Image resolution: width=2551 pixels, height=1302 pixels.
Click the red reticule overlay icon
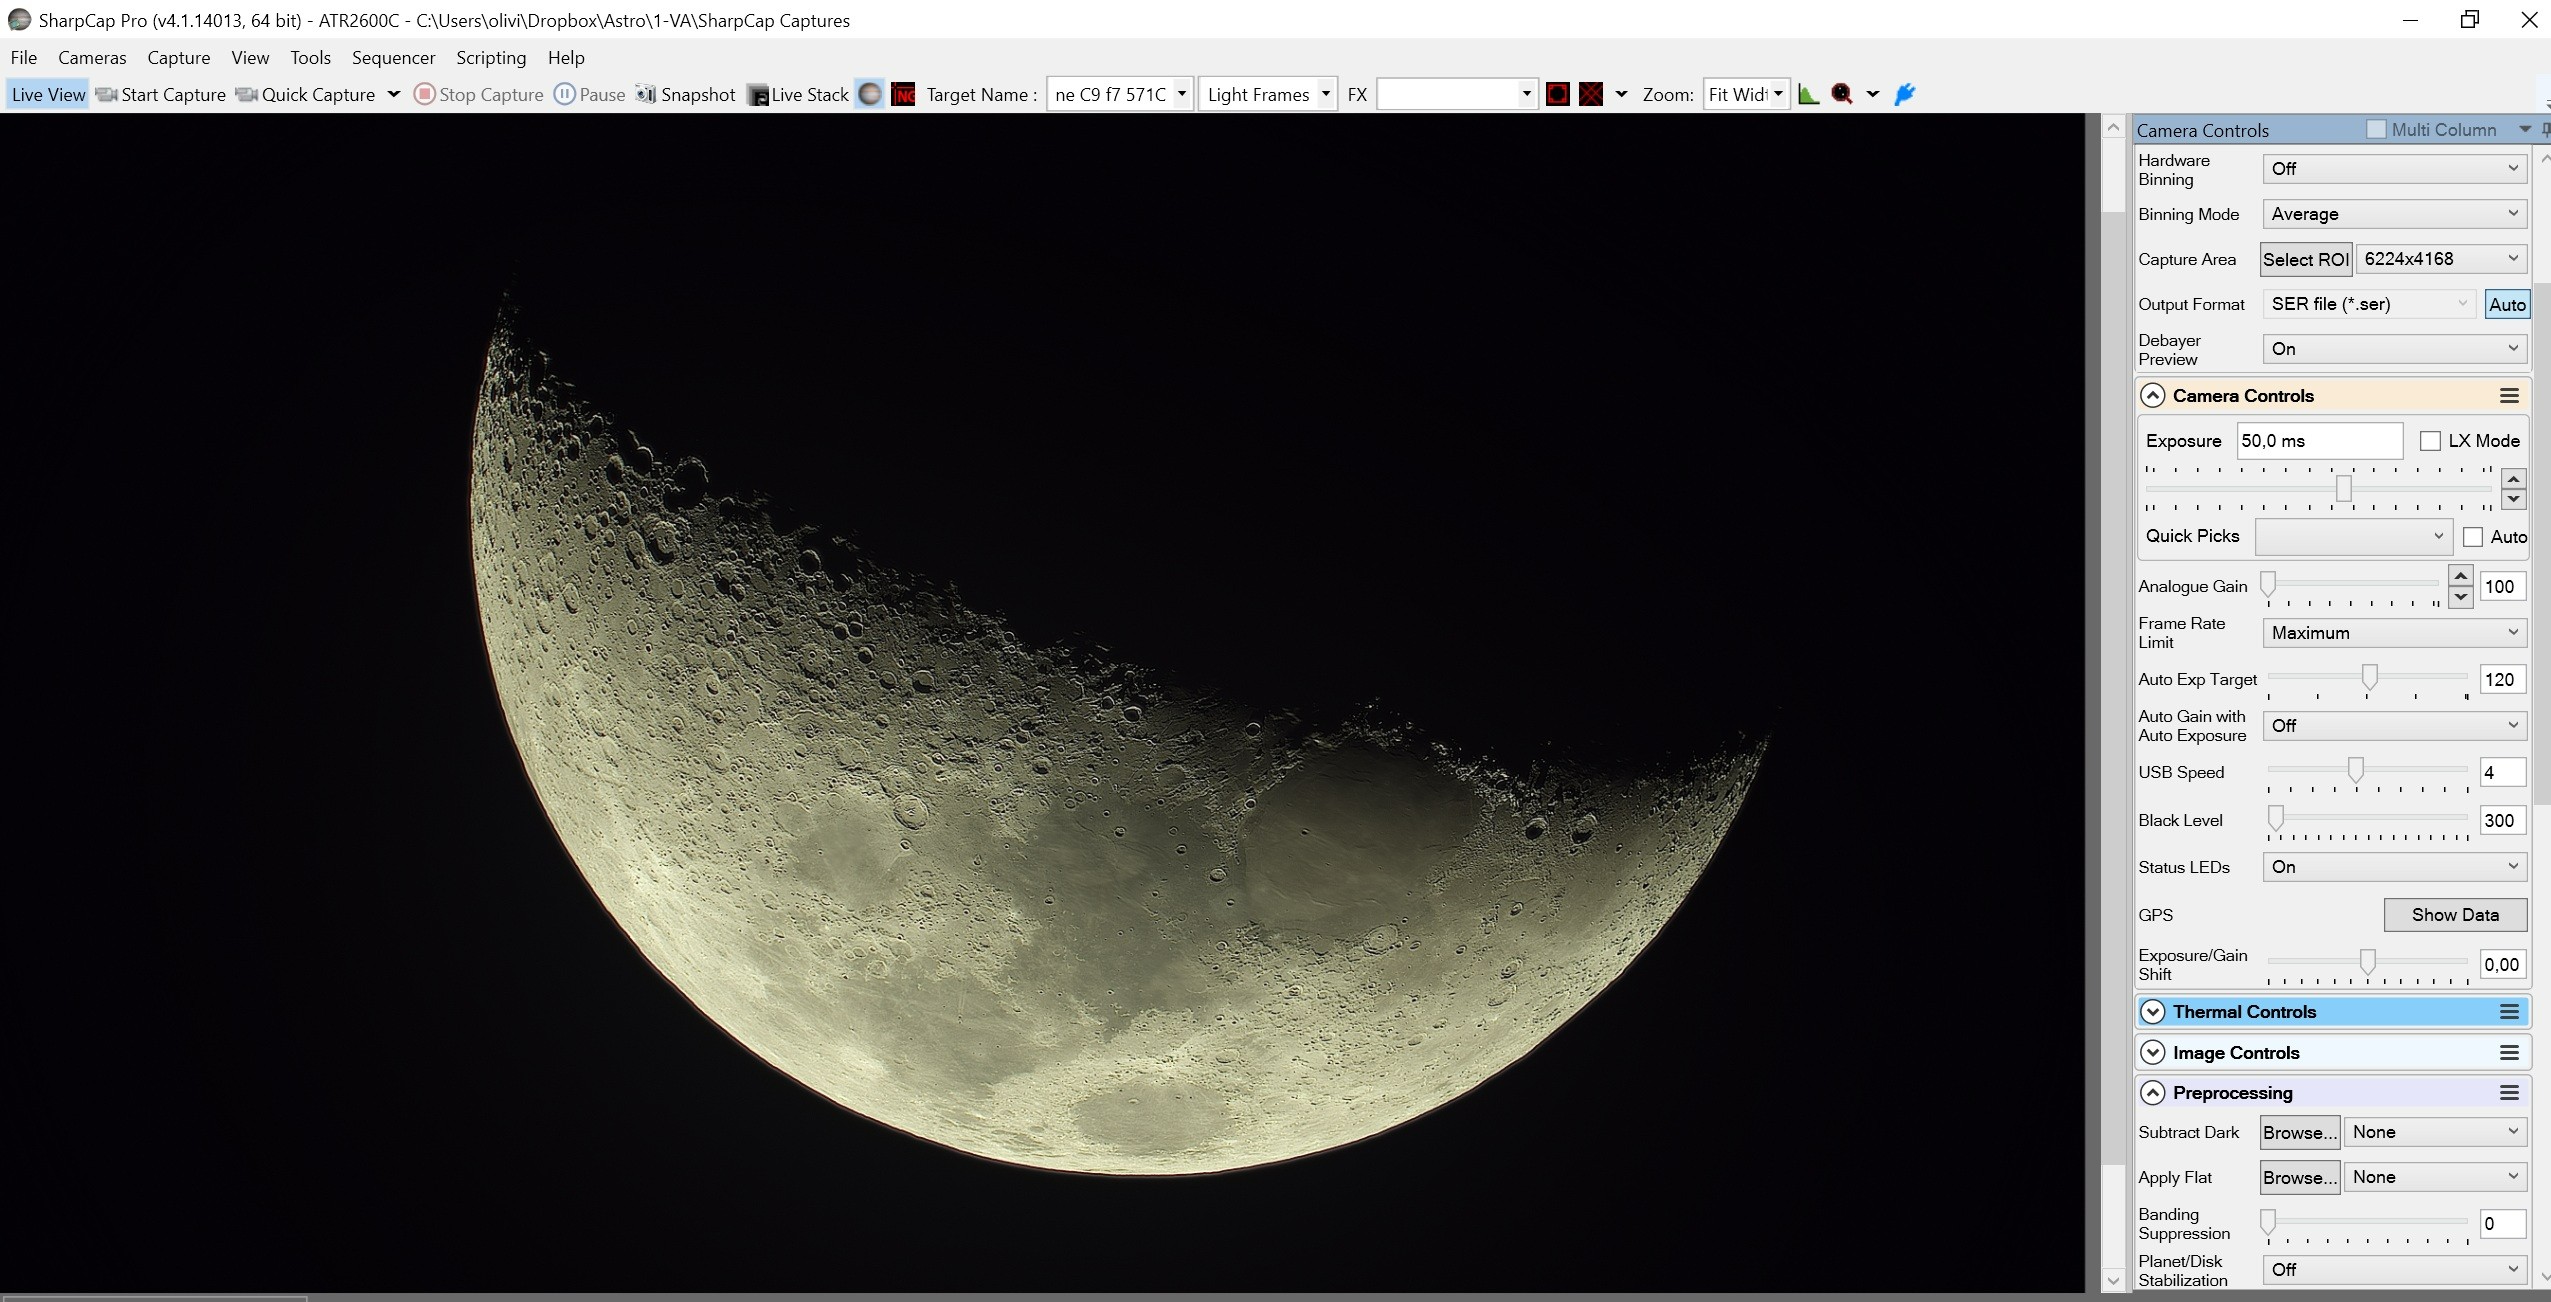pos(1557,94)
